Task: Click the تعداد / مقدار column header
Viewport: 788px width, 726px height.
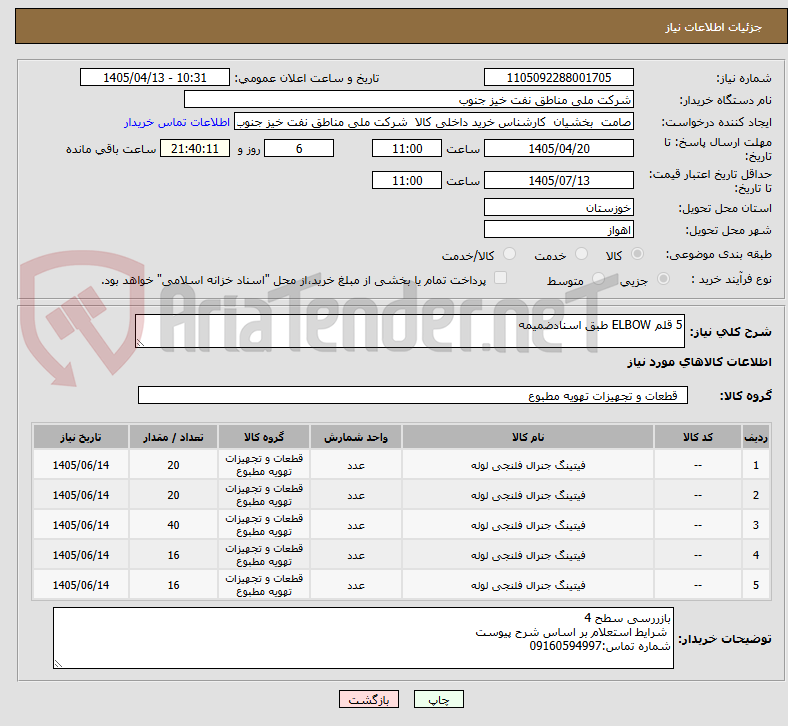Action: pyautogui.click(x=173, y=437)
